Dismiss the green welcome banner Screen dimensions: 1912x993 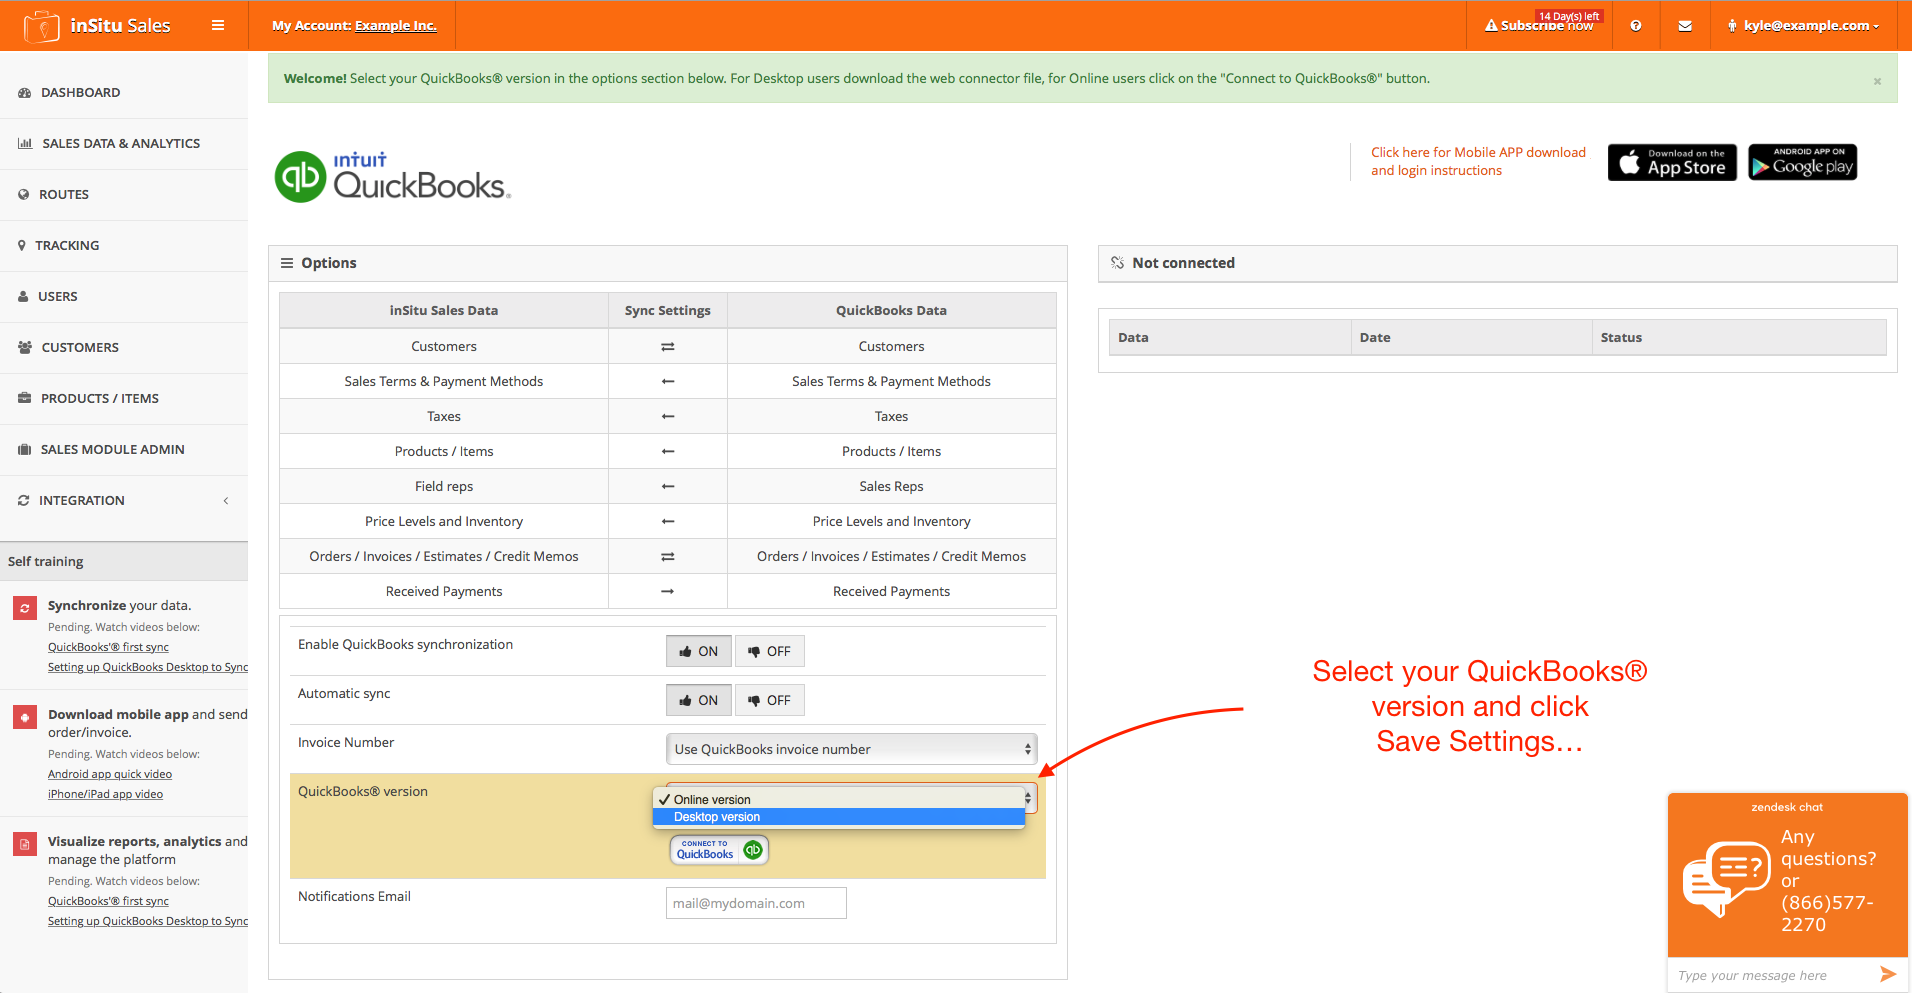click(1877, 81)
